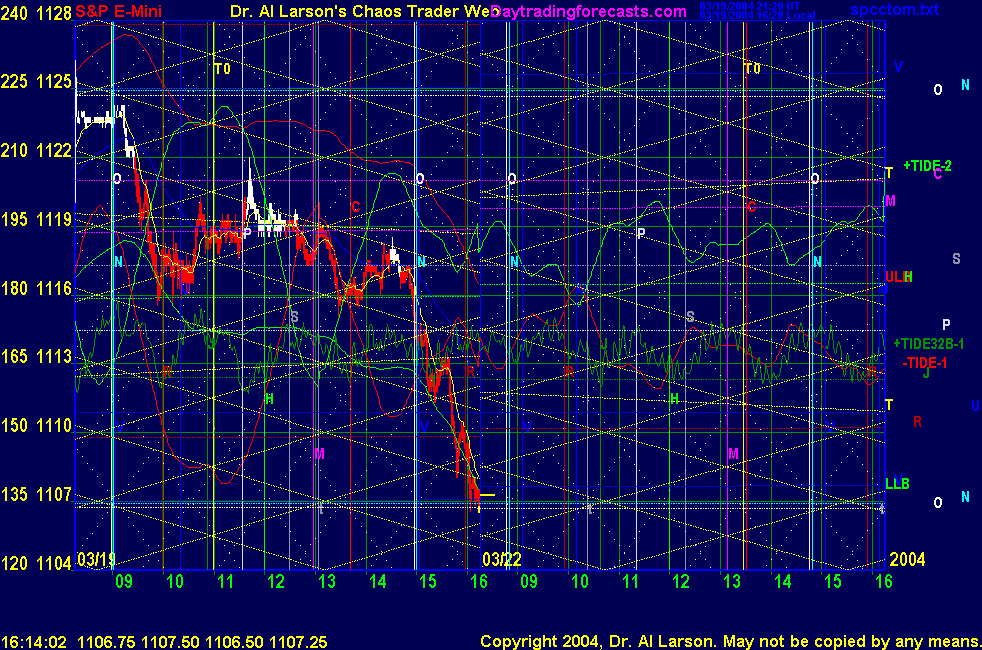The width and height of the screenshot is (982, 650).
Task: Click the "165 1113" price axis label
Action: [36, 356]
